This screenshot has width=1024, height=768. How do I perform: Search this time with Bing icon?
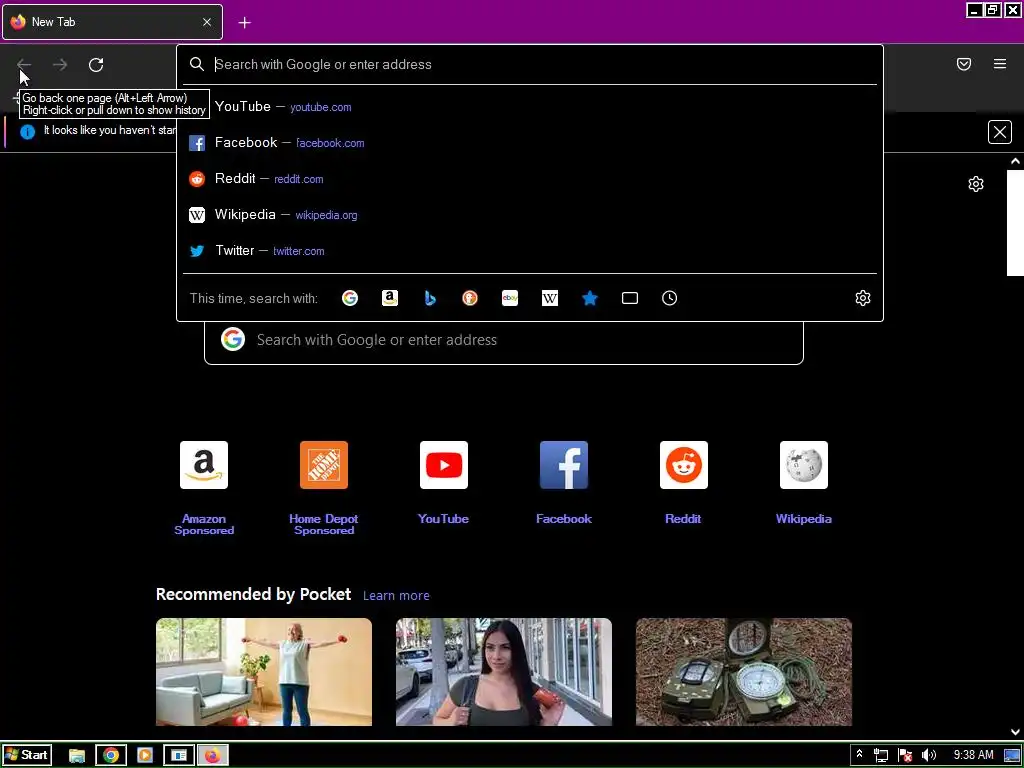430,298
